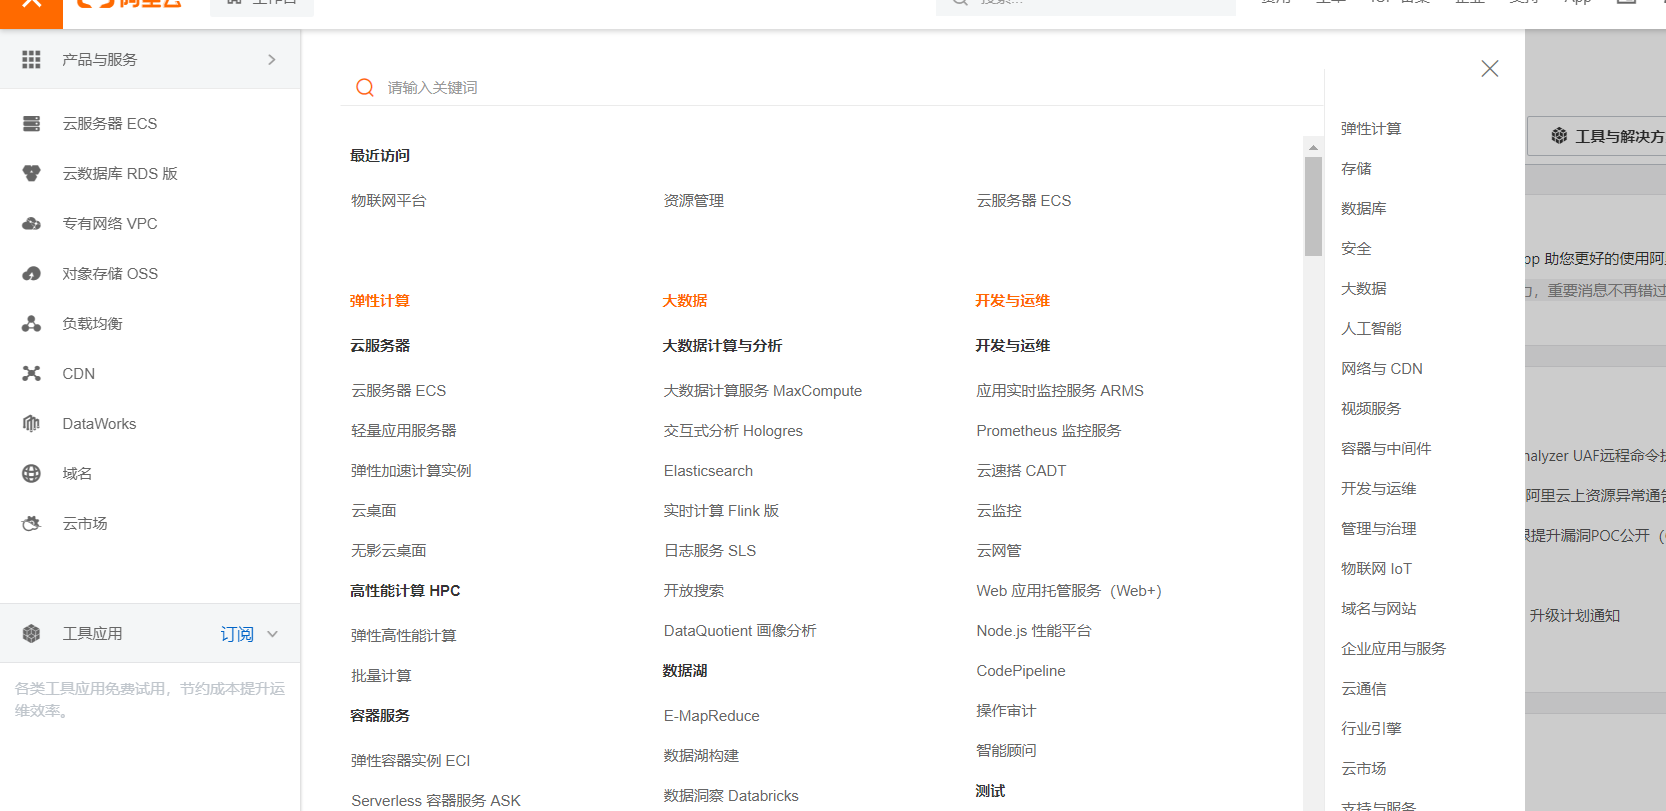Screen dimensions: 1666x811
Task: Open DataQuotient 画像分析
Action: (740, 631)
